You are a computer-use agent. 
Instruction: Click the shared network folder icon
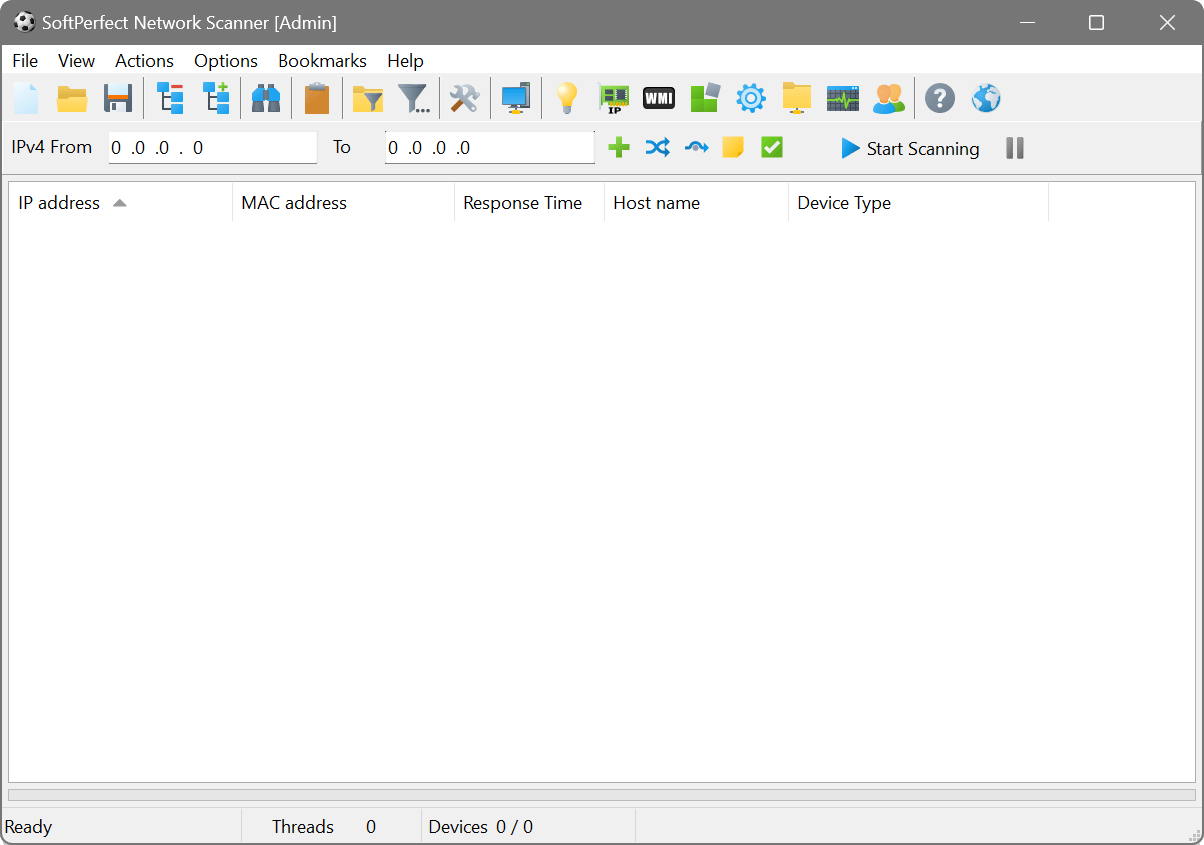pos(797,98)
